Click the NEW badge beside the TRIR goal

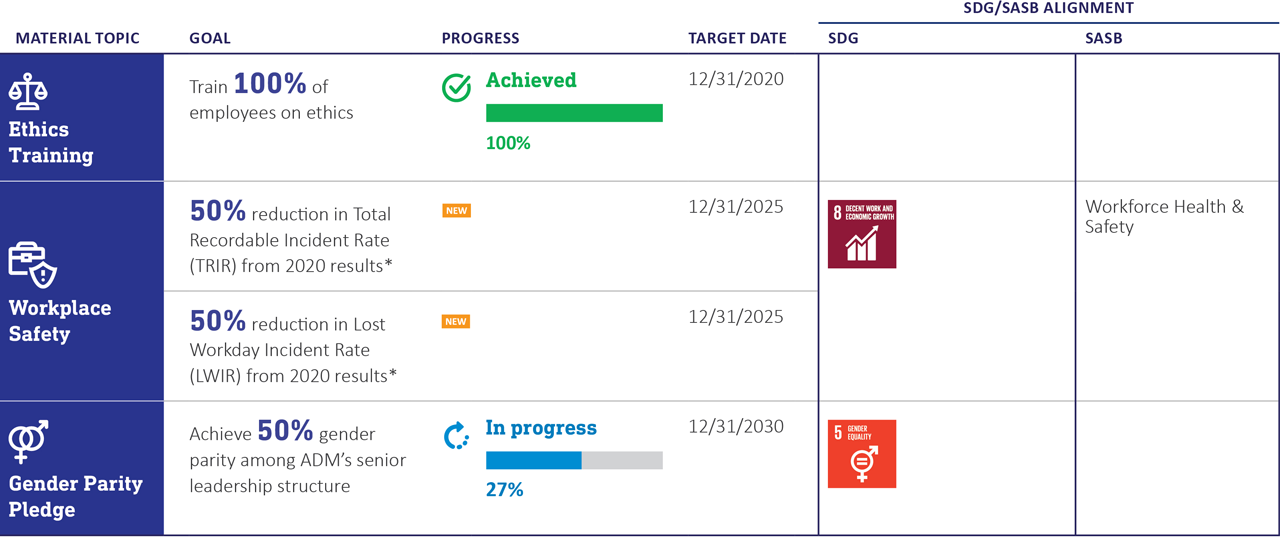tap(456, 211)
